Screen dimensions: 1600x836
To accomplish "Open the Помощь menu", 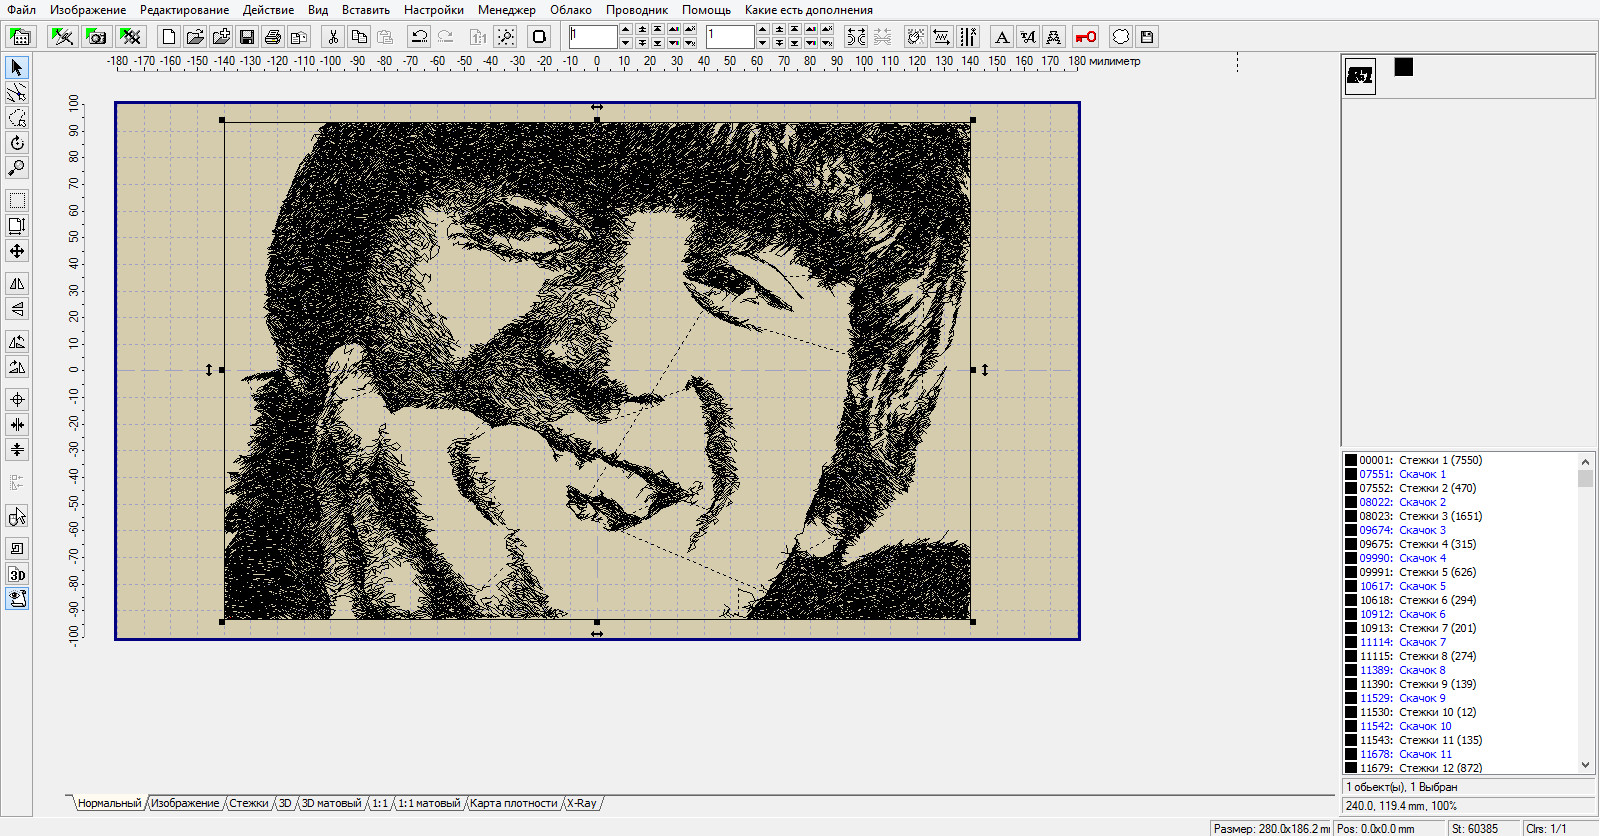I will click(706, 10).
